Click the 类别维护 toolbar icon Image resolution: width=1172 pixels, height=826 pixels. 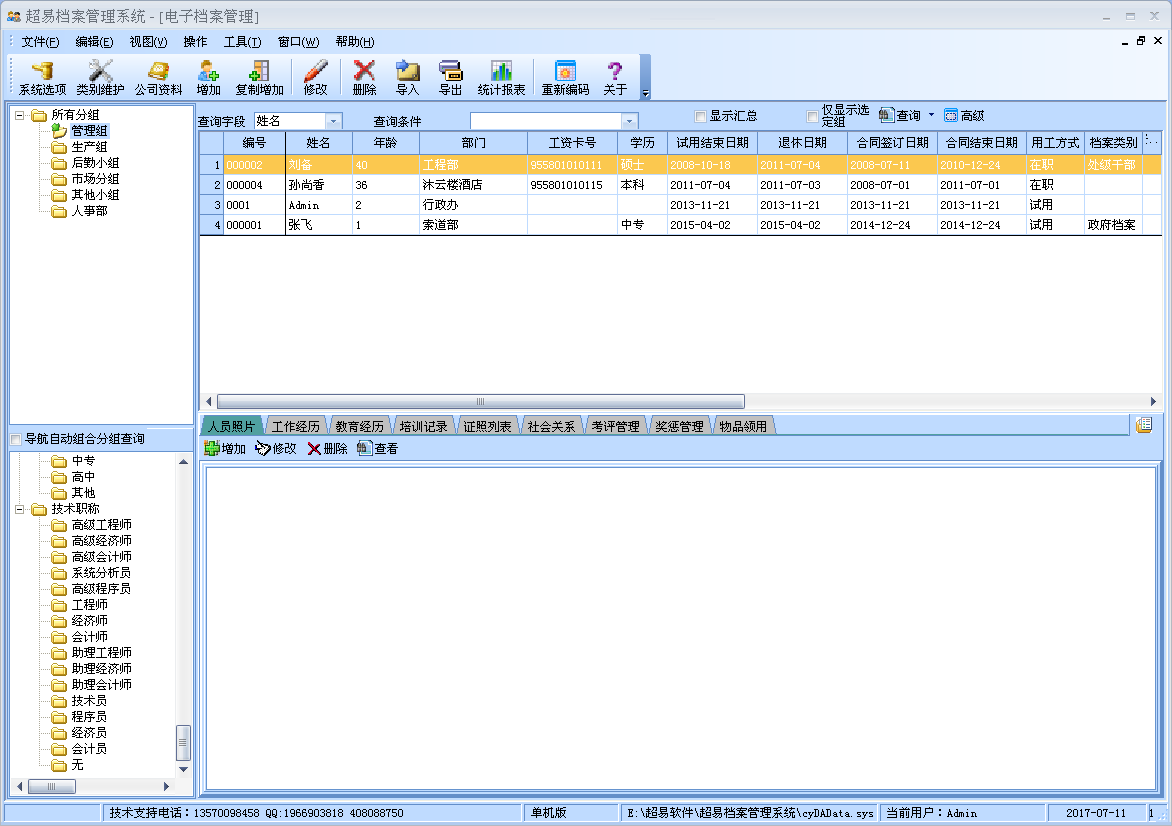point(100,77)
